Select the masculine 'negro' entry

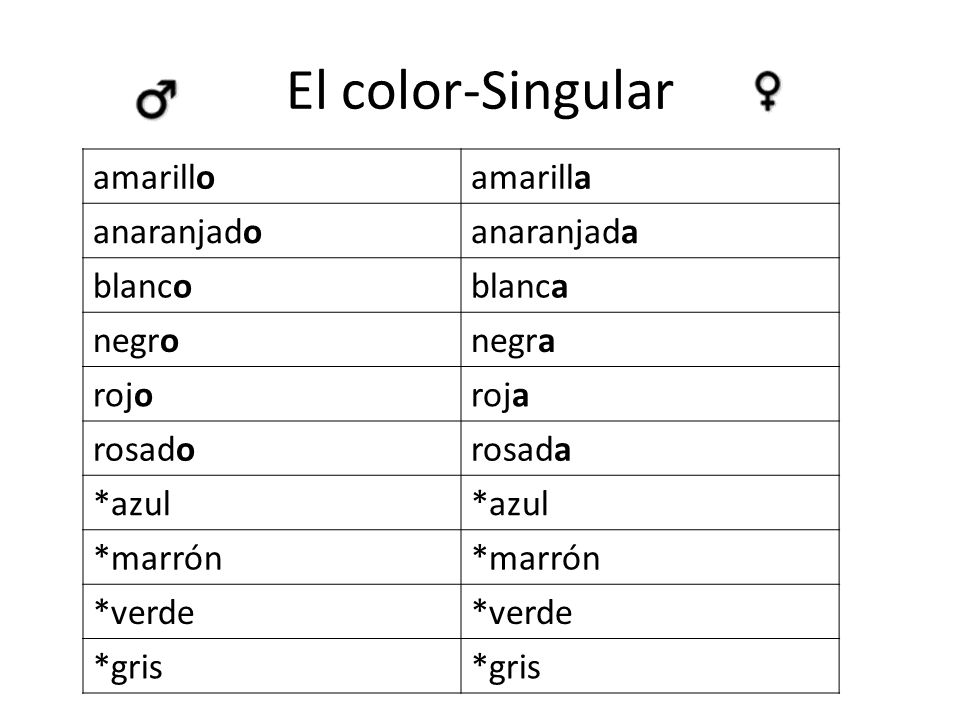(x=272, y=340)
